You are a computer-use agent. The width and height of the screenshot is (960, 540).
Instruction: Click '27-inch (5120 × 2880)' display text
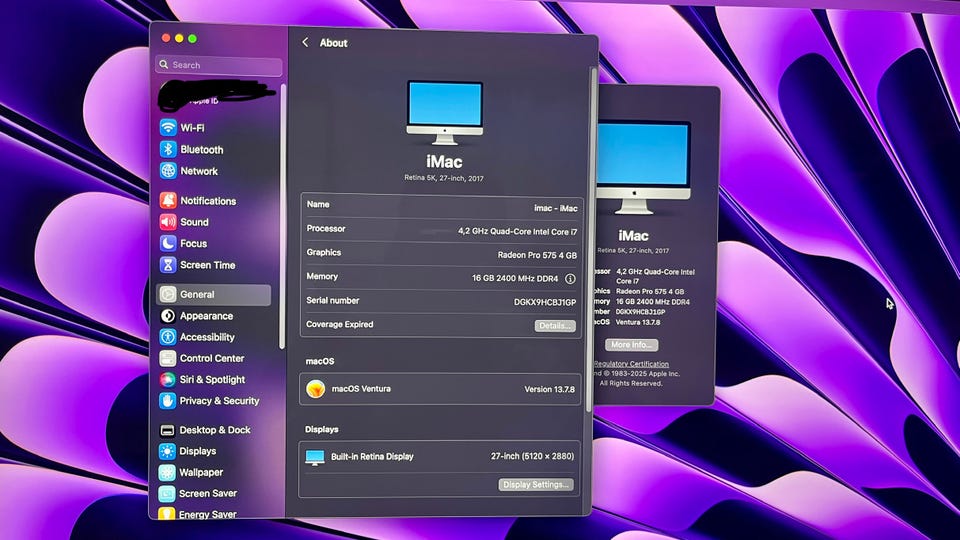pyautogui.click(x=533, y=456)
